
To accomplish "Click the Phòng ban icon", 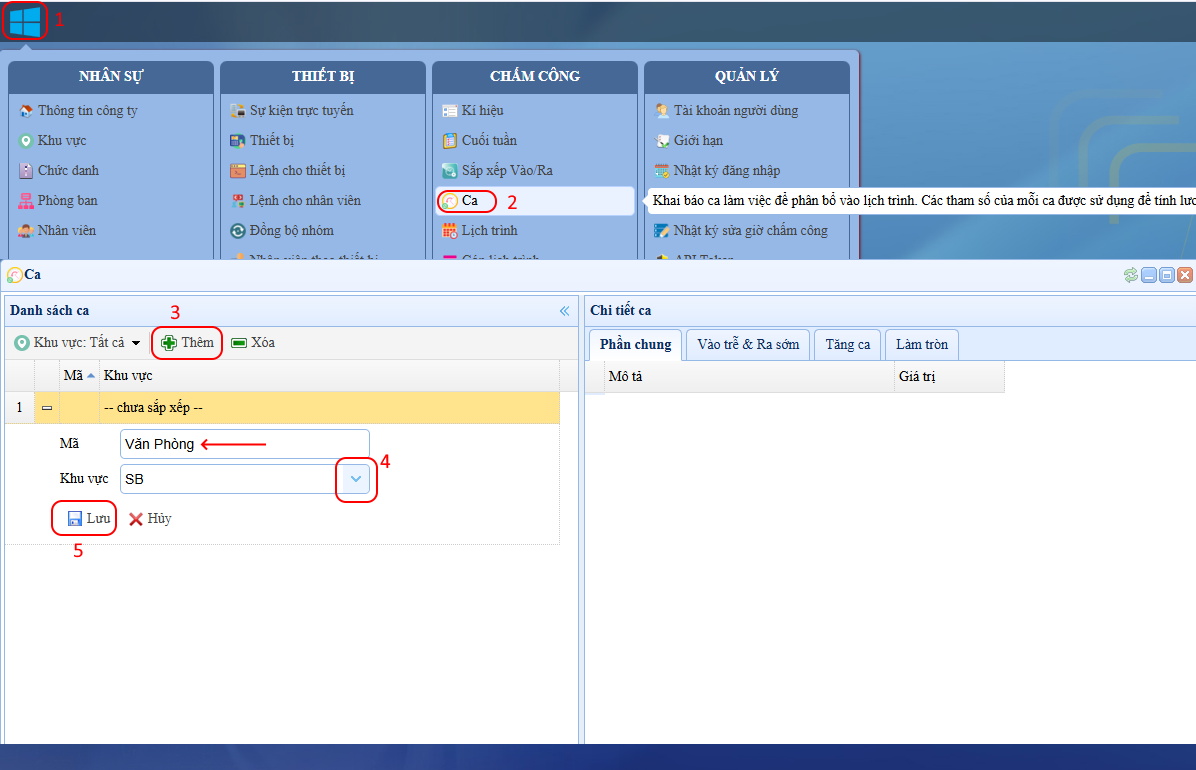I will [26, 201].
